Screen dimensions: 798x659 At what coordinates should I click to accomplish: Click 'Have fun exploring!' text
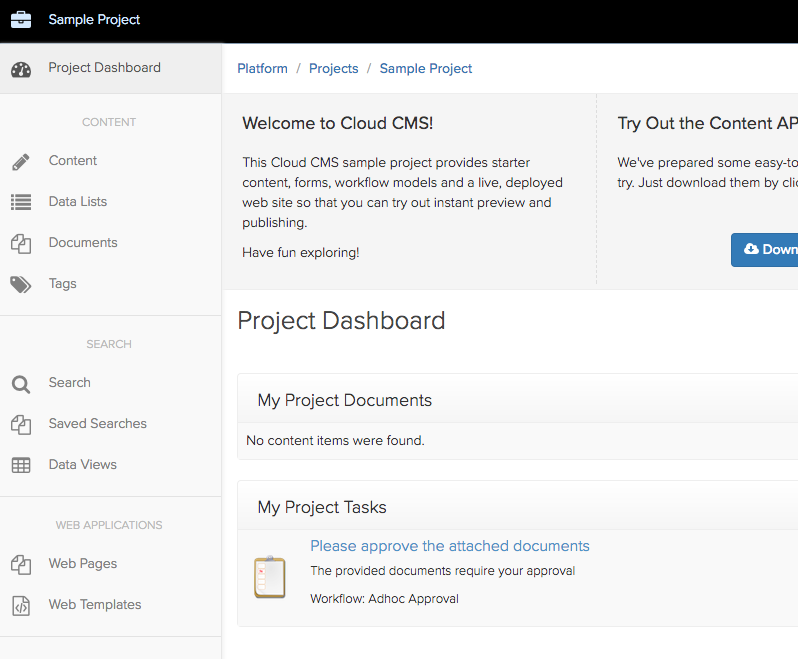click(x=301, y=253)
